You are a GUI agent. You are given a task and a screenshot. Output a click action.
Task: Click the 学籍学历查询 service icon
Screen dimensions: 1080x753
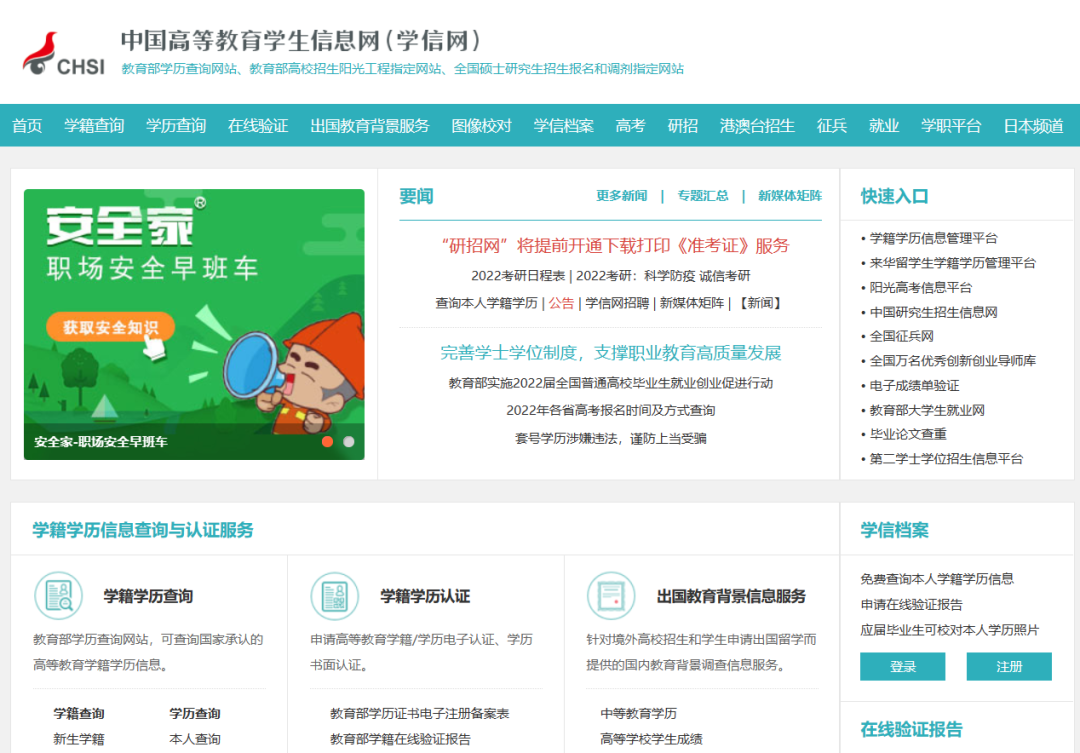(x=58, y=596)
